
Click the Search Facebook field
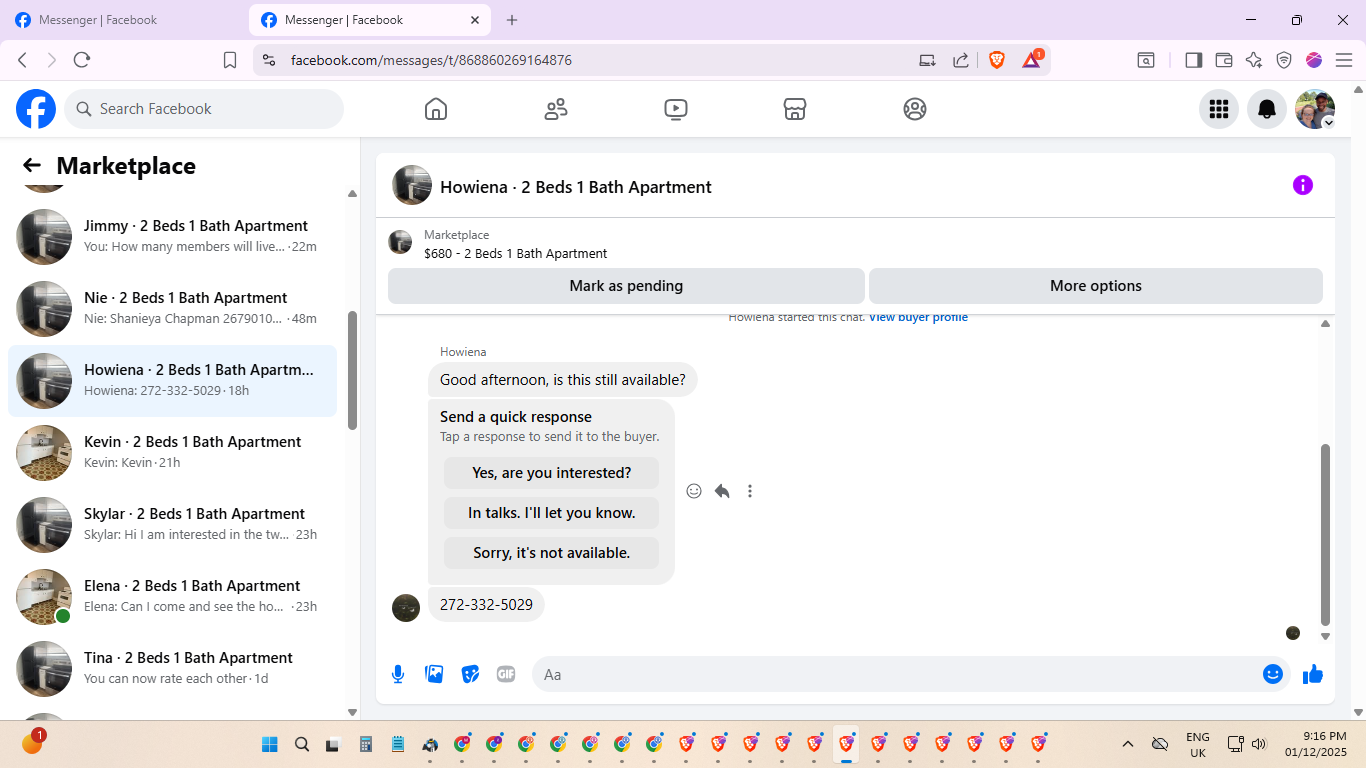click(x=204, y=109)
